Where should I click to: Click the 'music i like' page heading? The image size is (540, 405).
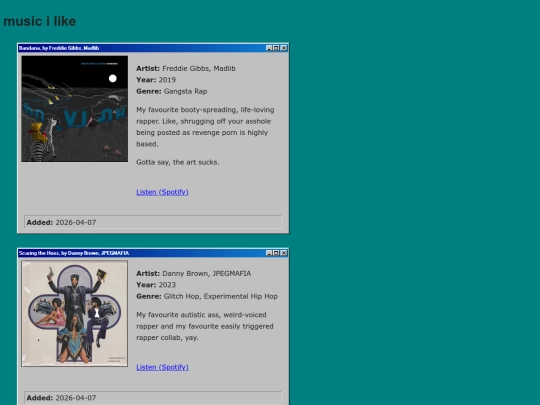click(x=40, y=21)
